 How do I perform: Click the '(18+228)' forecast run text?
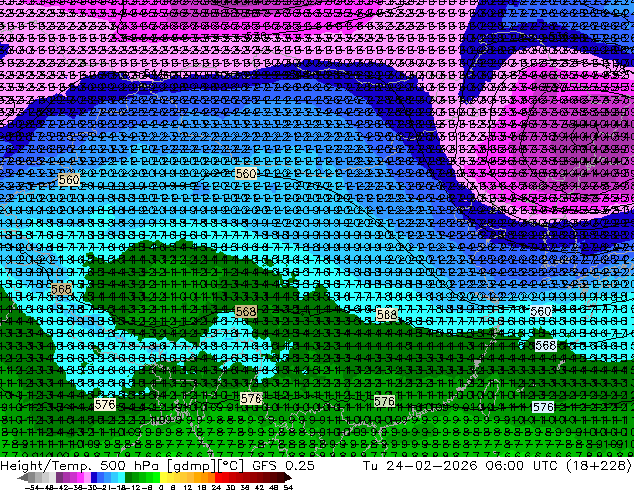pos(598,466)
